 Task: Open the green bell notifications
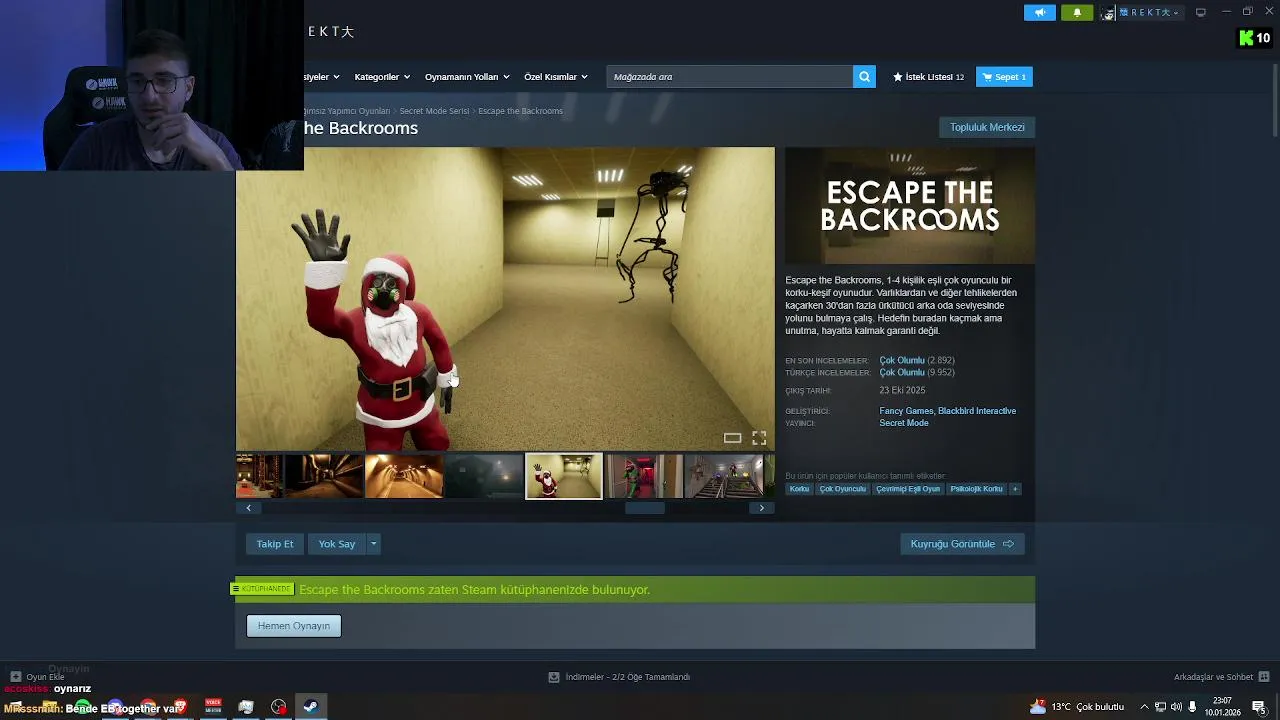(x=1077, y=13)
